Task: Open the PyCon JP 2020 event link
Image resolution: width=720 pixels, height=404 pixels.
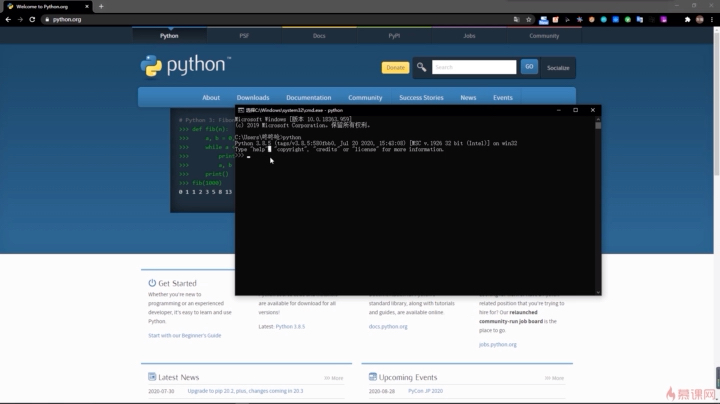Action: coord(425,391)
